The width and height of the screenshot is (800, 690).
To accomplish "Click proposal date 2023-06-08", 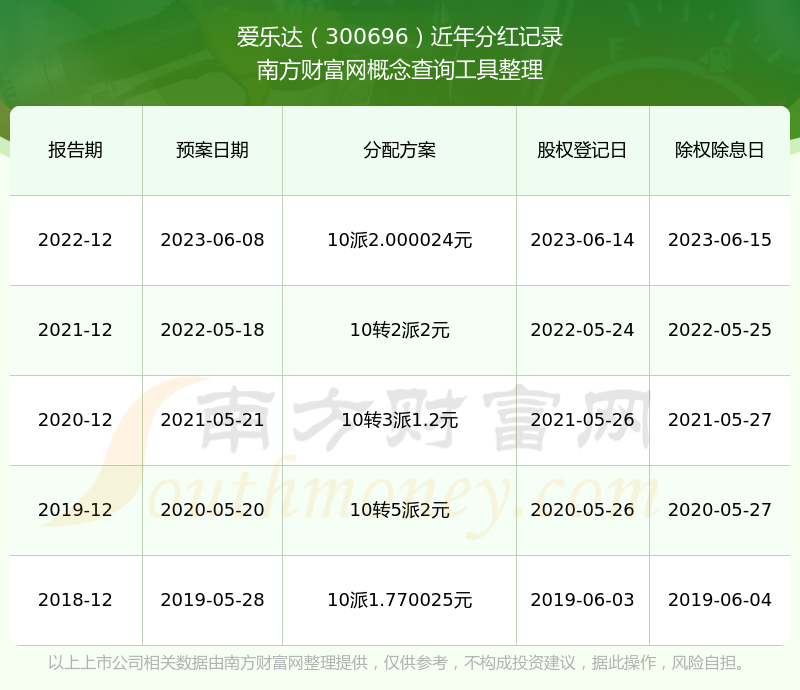I will pyautogui.click(x=212, y=240).
